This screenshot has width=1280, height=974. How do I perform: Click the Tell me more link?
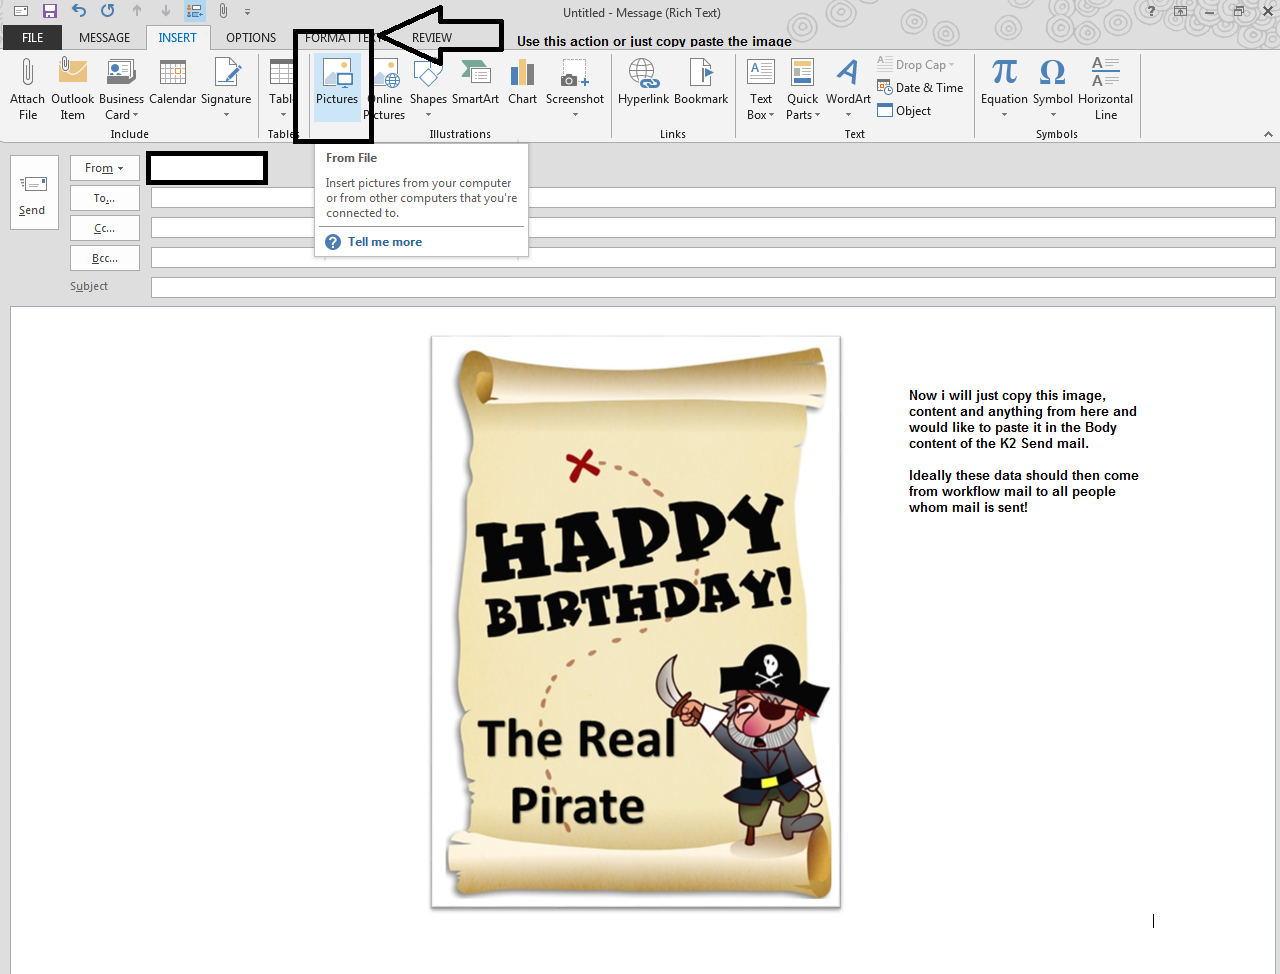[x=385, y=242]
